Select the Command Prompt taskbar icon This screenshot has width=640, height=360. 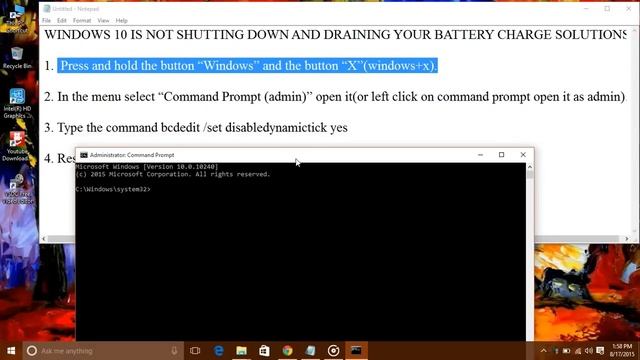tap(356, 351)
